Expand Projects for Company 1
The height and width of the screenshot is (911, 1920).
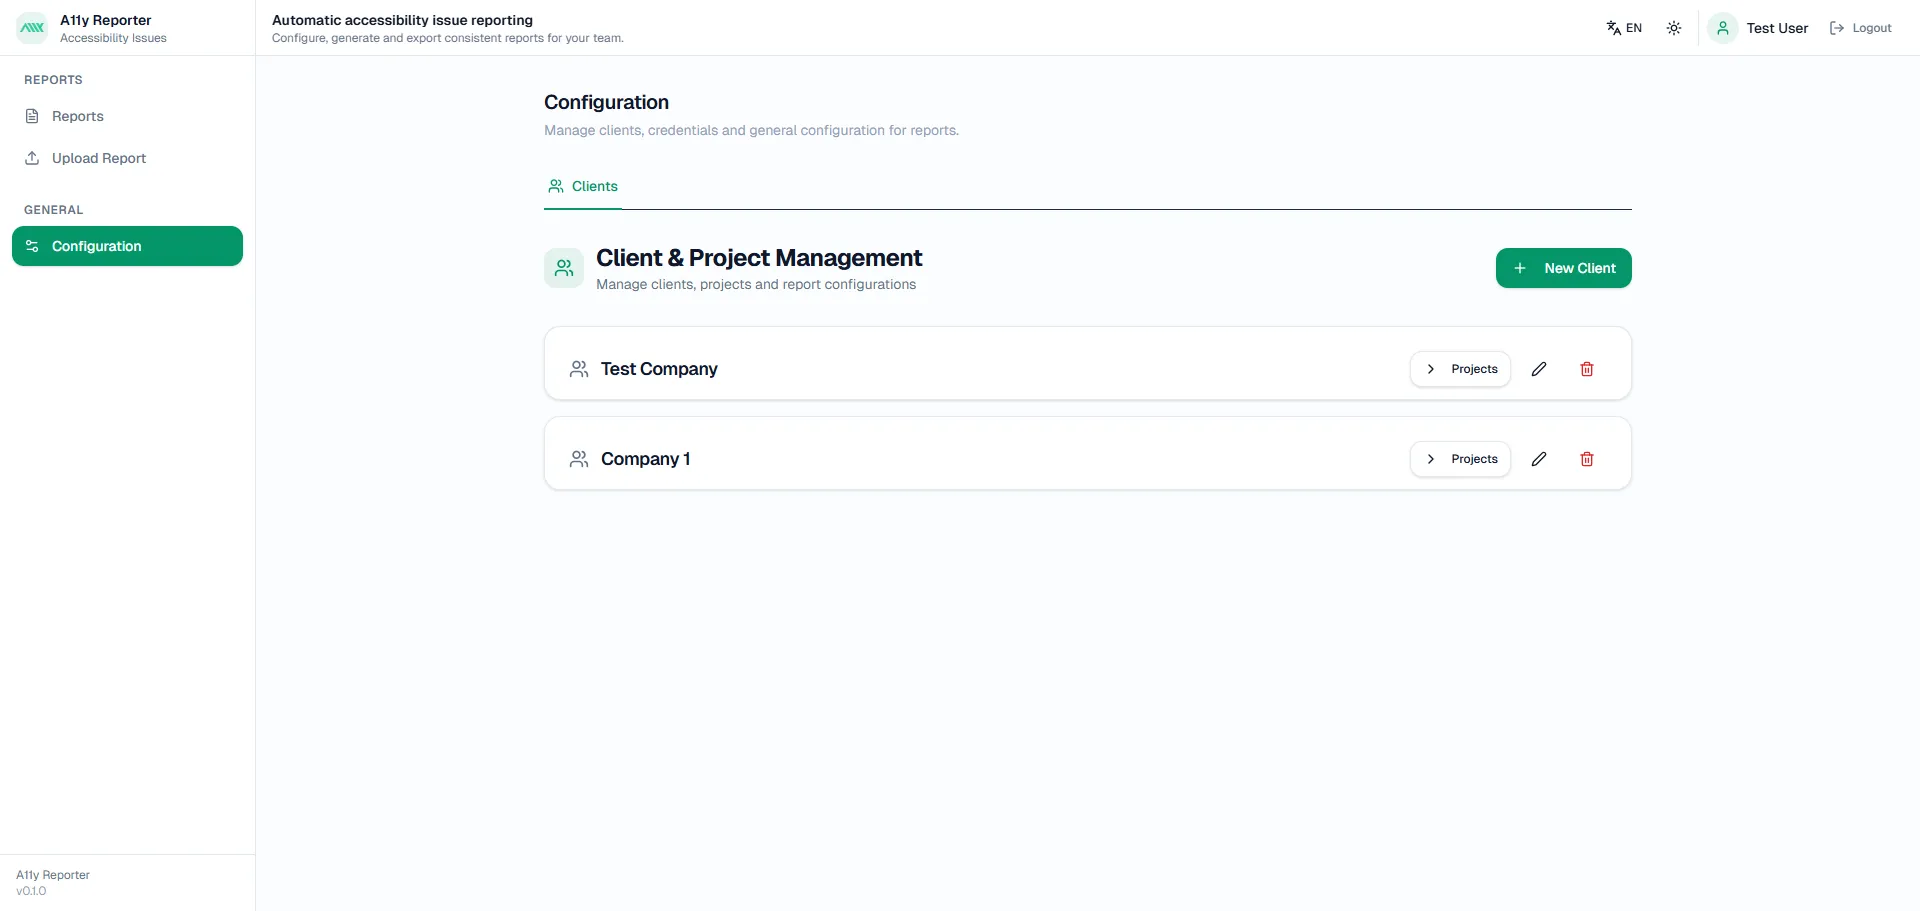[1460, 459]
